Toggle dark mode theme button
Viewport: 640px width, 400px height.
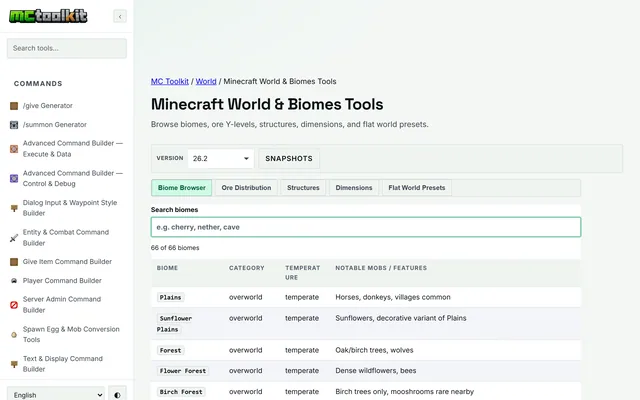click(x=118, y=395)
